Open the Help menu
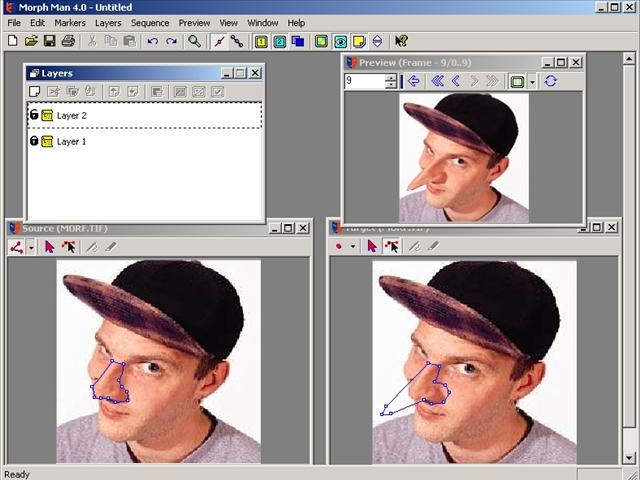The height and width of the screenshot is (480, 640). (x=296, y=23)
